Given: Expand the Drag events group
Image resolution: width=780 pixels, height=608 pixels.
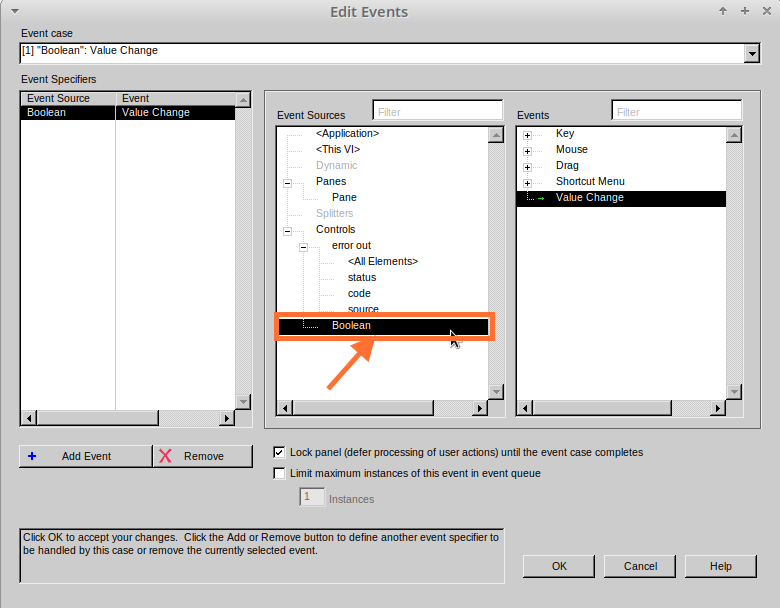Looking at the screenshot, I should 527,167.
